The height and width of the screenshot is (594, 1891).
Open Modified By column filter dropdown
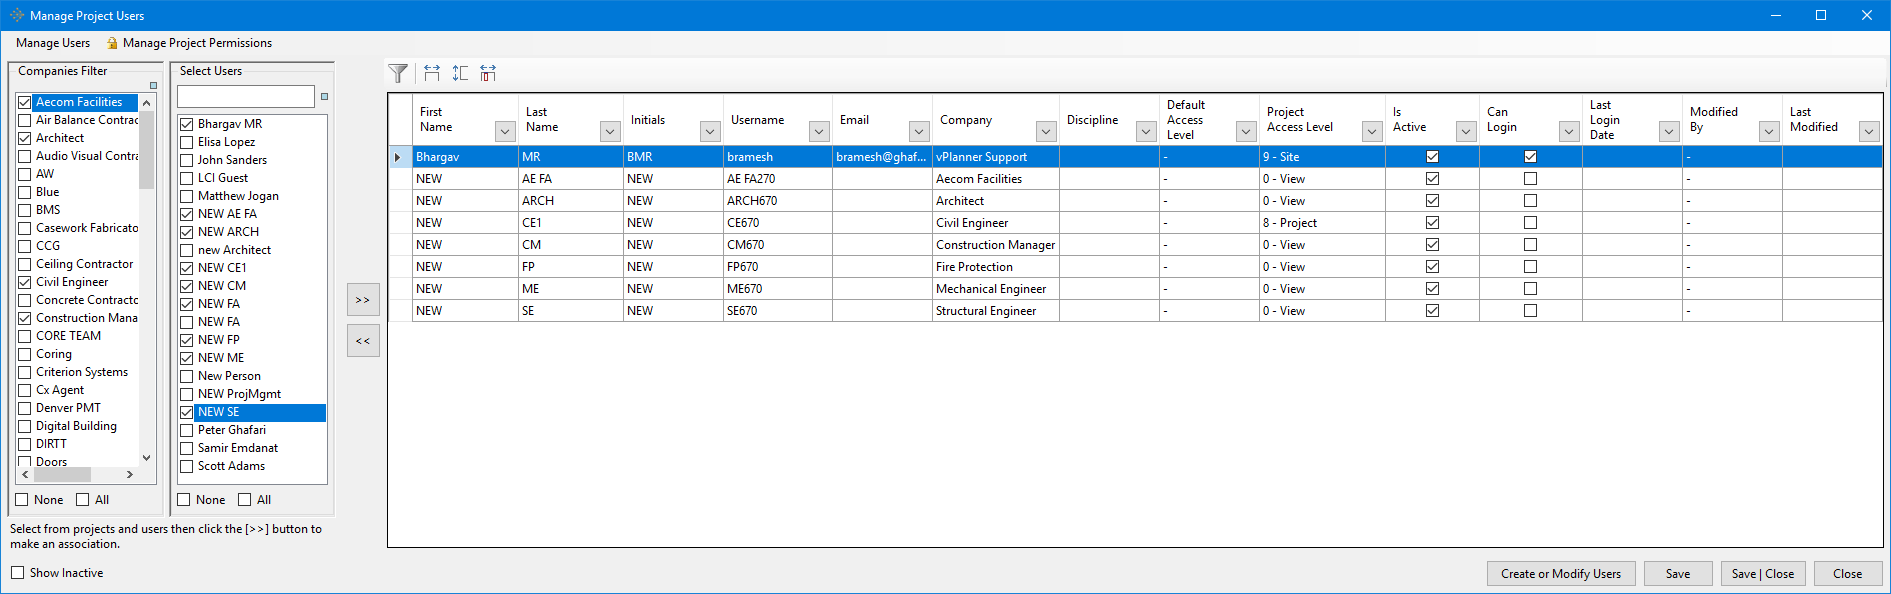1769,131
